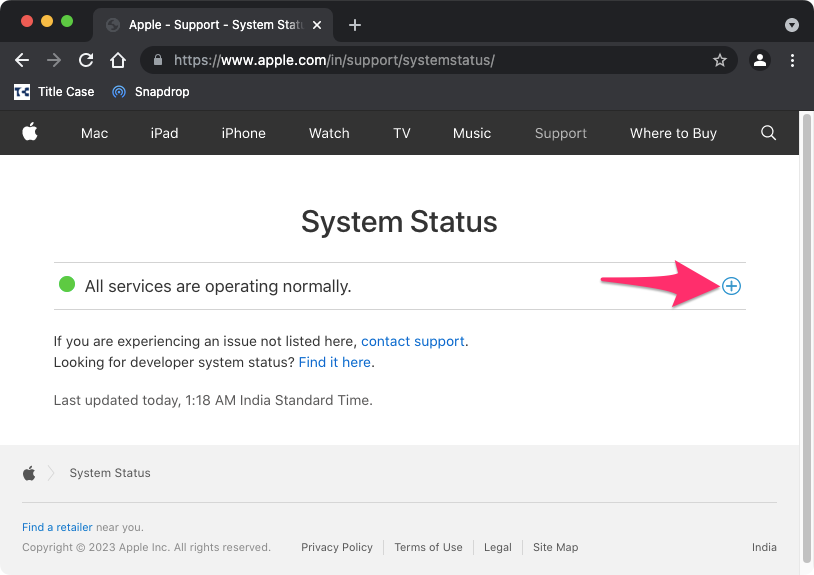
Task: Click the 'Last updated today' timestamp text
Action: coord(213,401)
